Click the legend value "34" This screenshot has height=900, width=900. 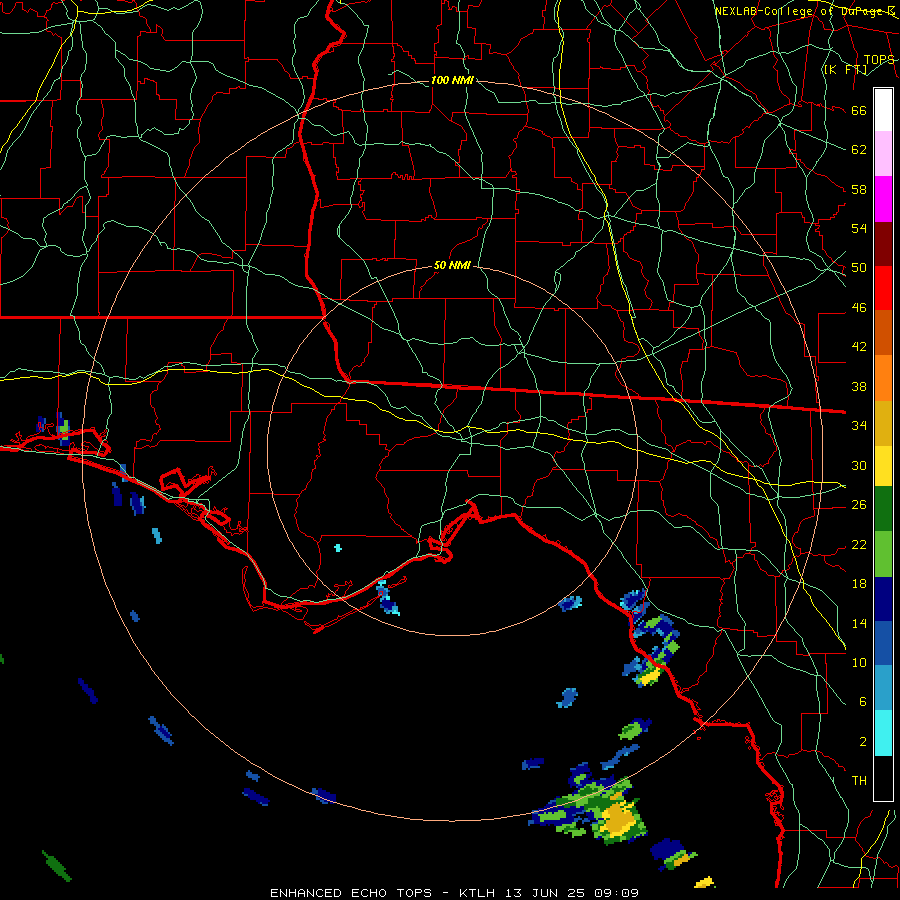click(x=859, y=425)
